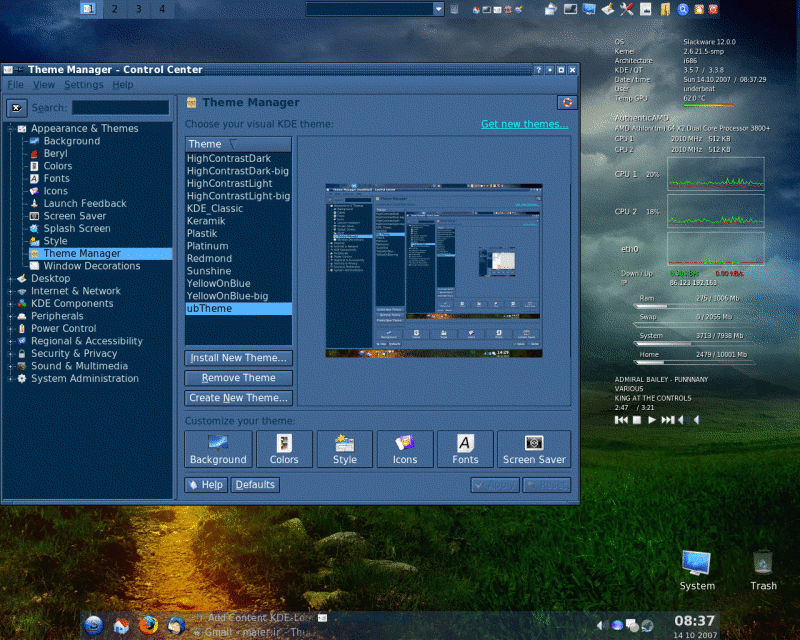Launch Firefox from the bottom panel
This screenshot has height=640, width=800.
pos(148,625)
